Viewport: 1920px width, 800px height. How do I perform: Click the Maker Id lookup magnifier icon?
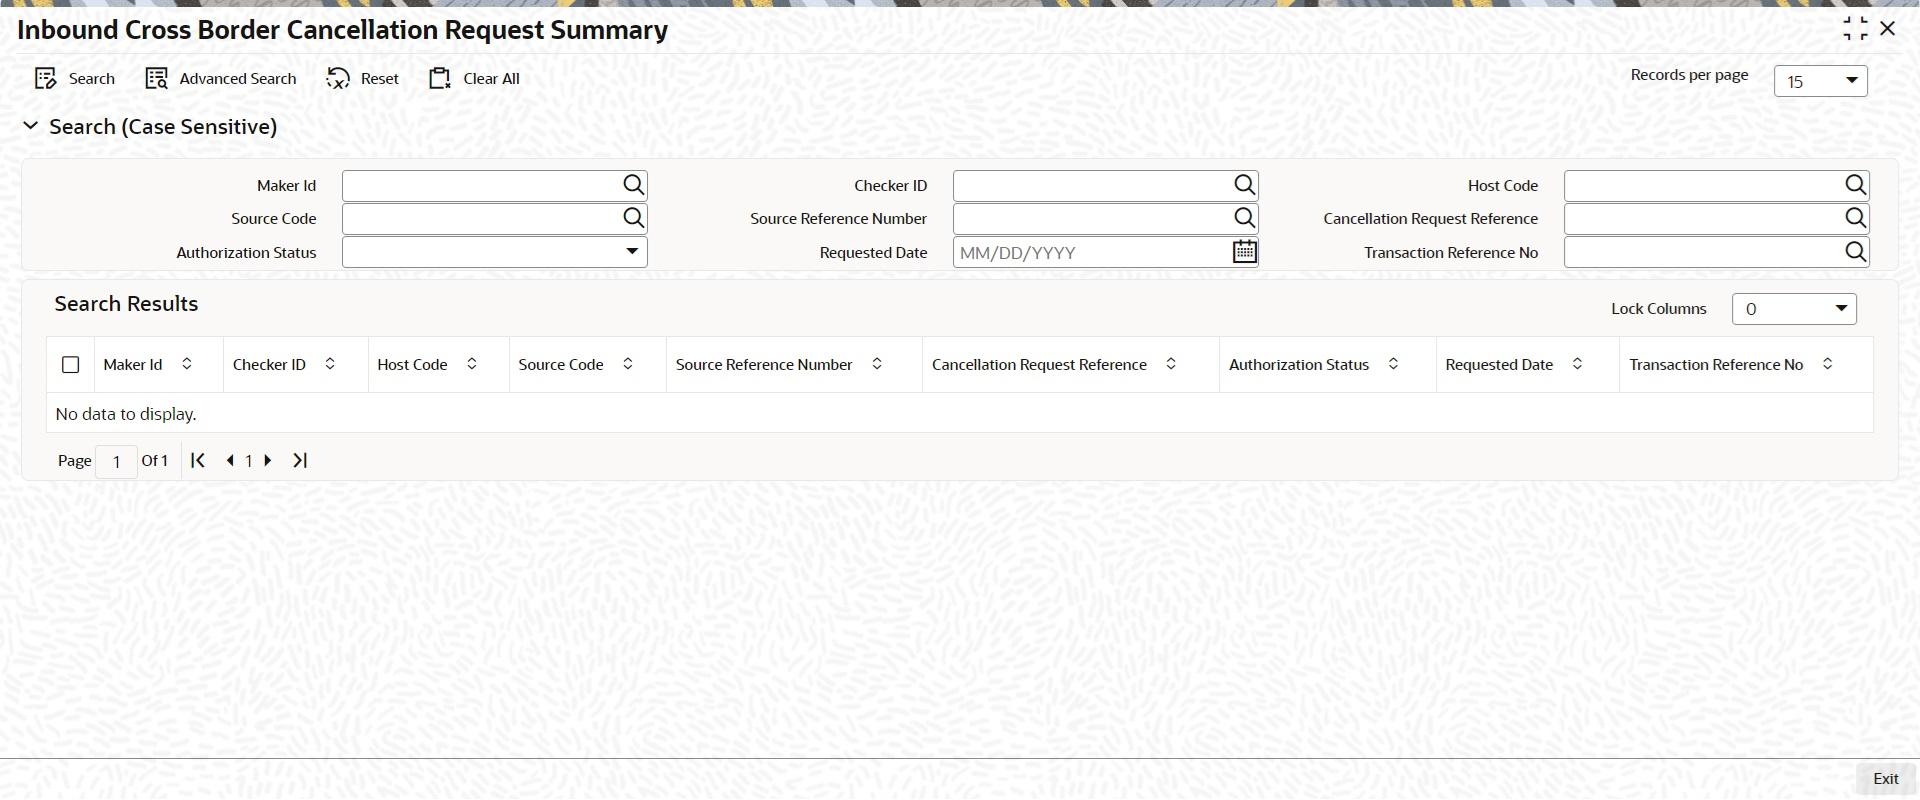[634, 185]
